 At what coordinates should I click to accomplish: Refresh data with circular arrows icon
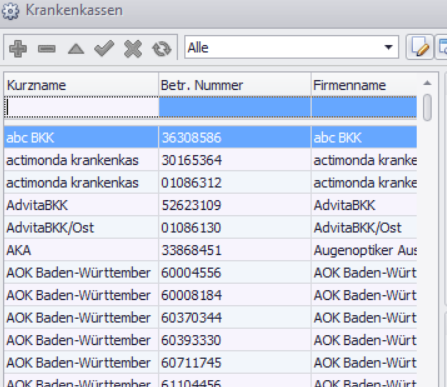point(162,49)
